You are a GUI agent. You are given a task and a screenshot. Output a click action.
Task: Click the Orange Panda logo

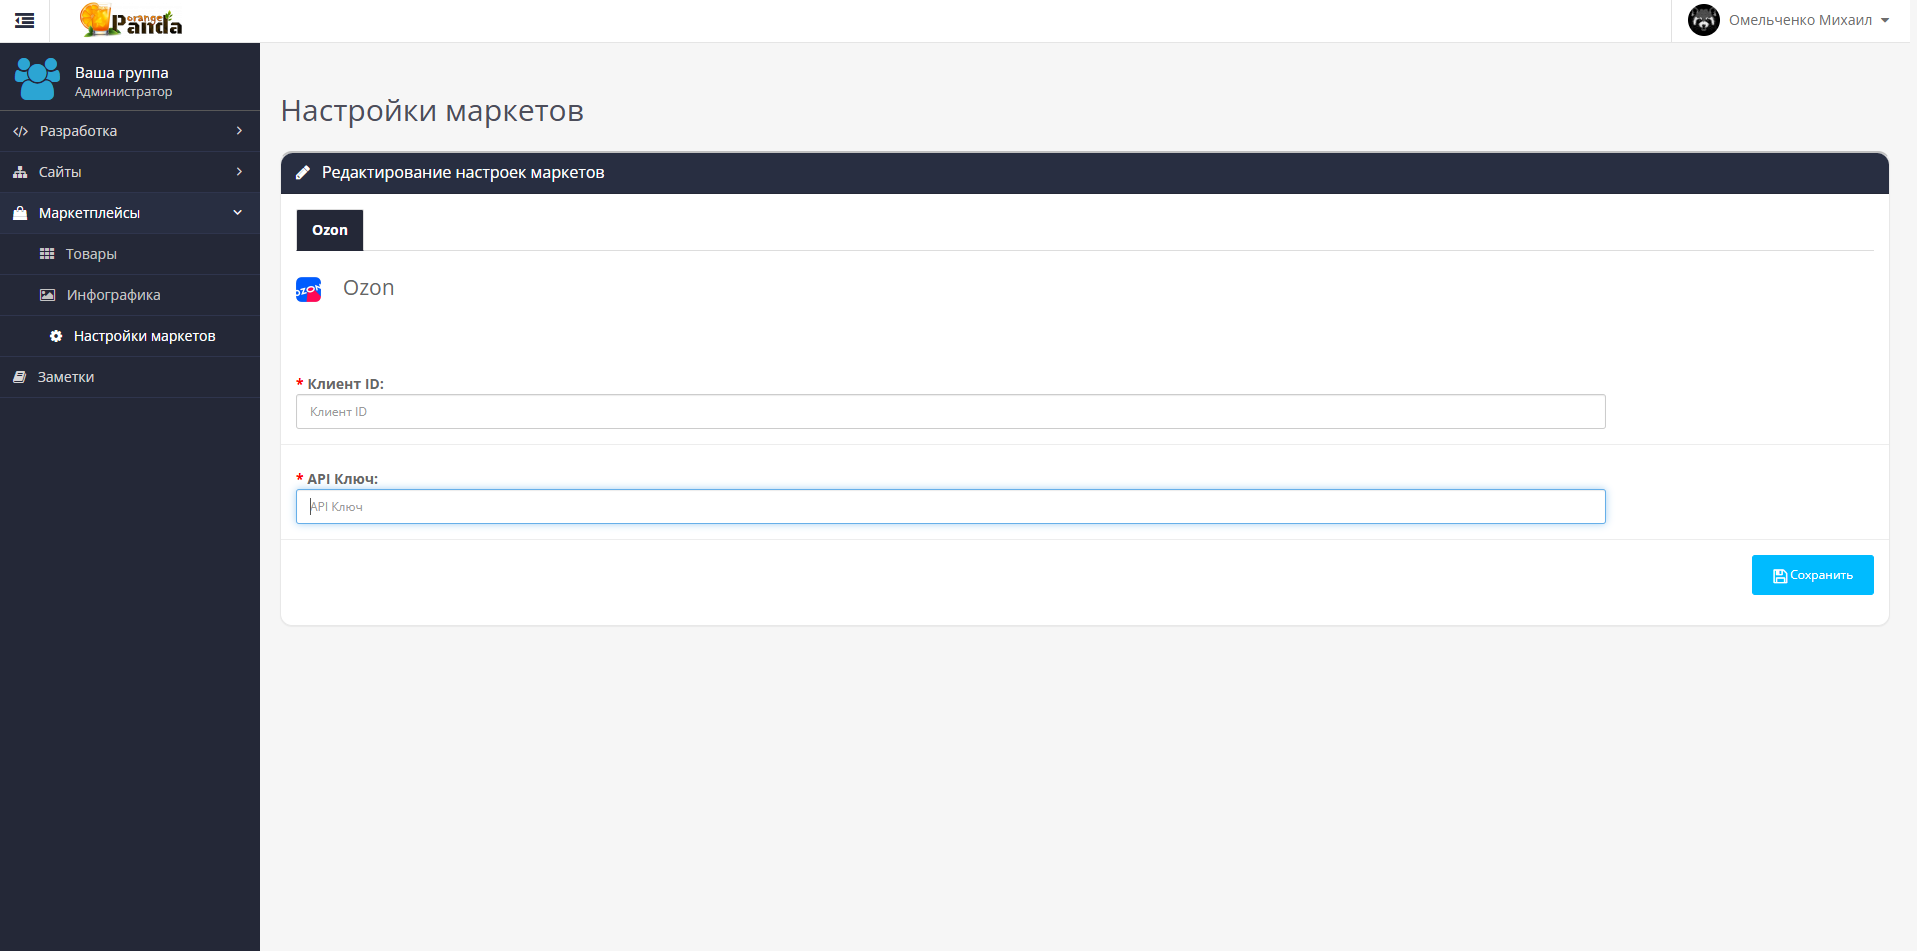131,20
